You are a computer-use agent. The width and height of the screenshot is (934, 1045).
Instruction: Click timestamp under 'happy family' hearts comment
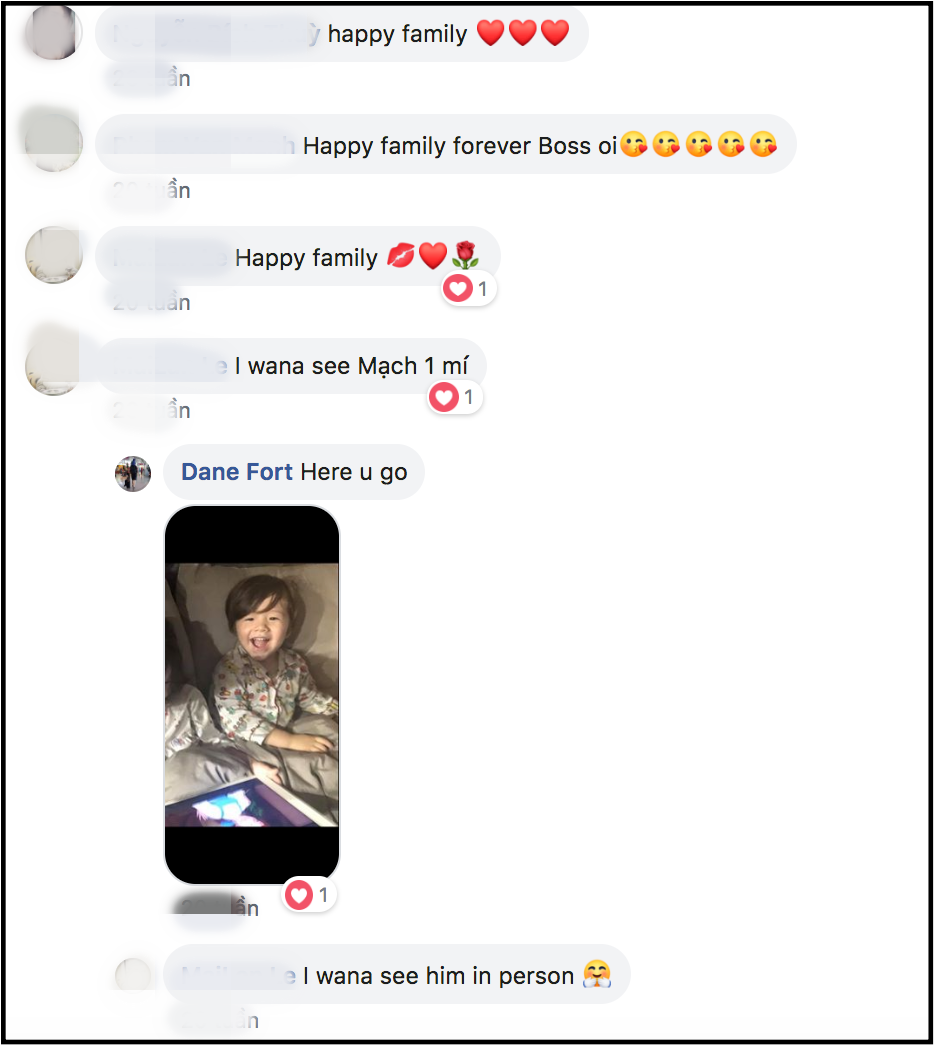tap(151, 79)
